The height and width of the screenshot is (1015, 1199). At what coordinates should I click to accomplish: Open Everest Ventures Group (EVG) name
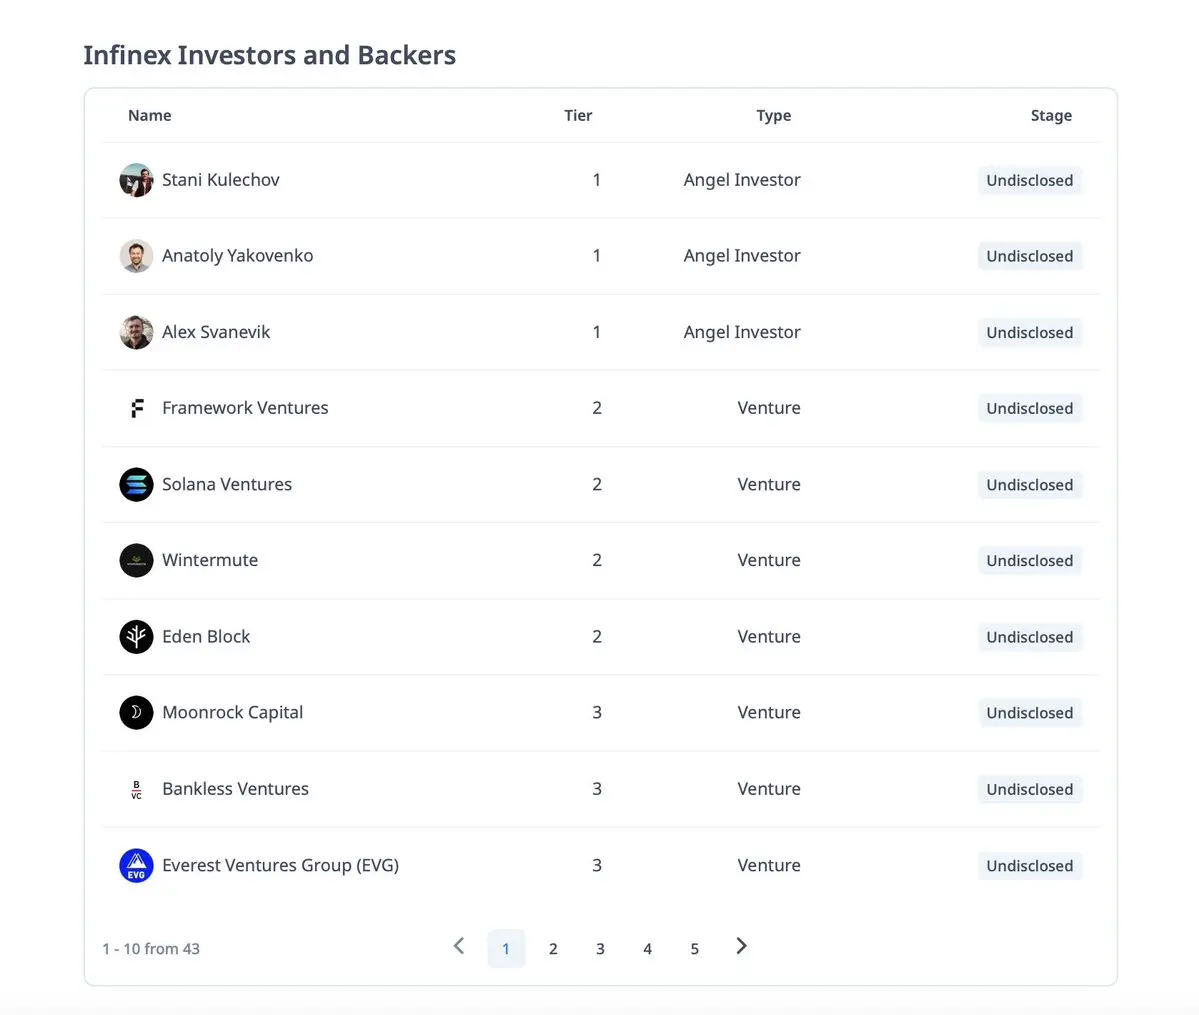click(280, 865)
